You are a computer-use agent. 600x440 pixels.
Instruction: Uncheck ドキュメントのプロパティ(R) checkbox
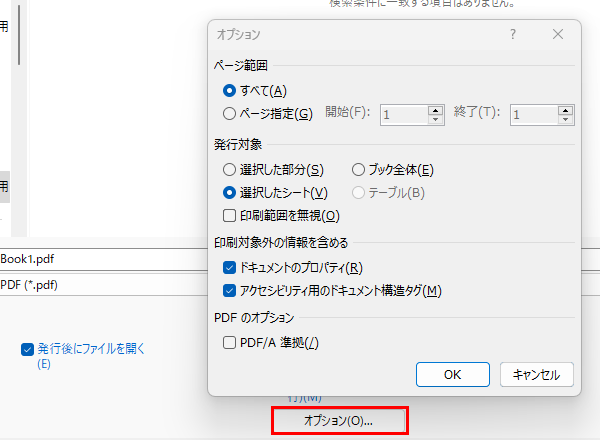click(x=230, y=268)
